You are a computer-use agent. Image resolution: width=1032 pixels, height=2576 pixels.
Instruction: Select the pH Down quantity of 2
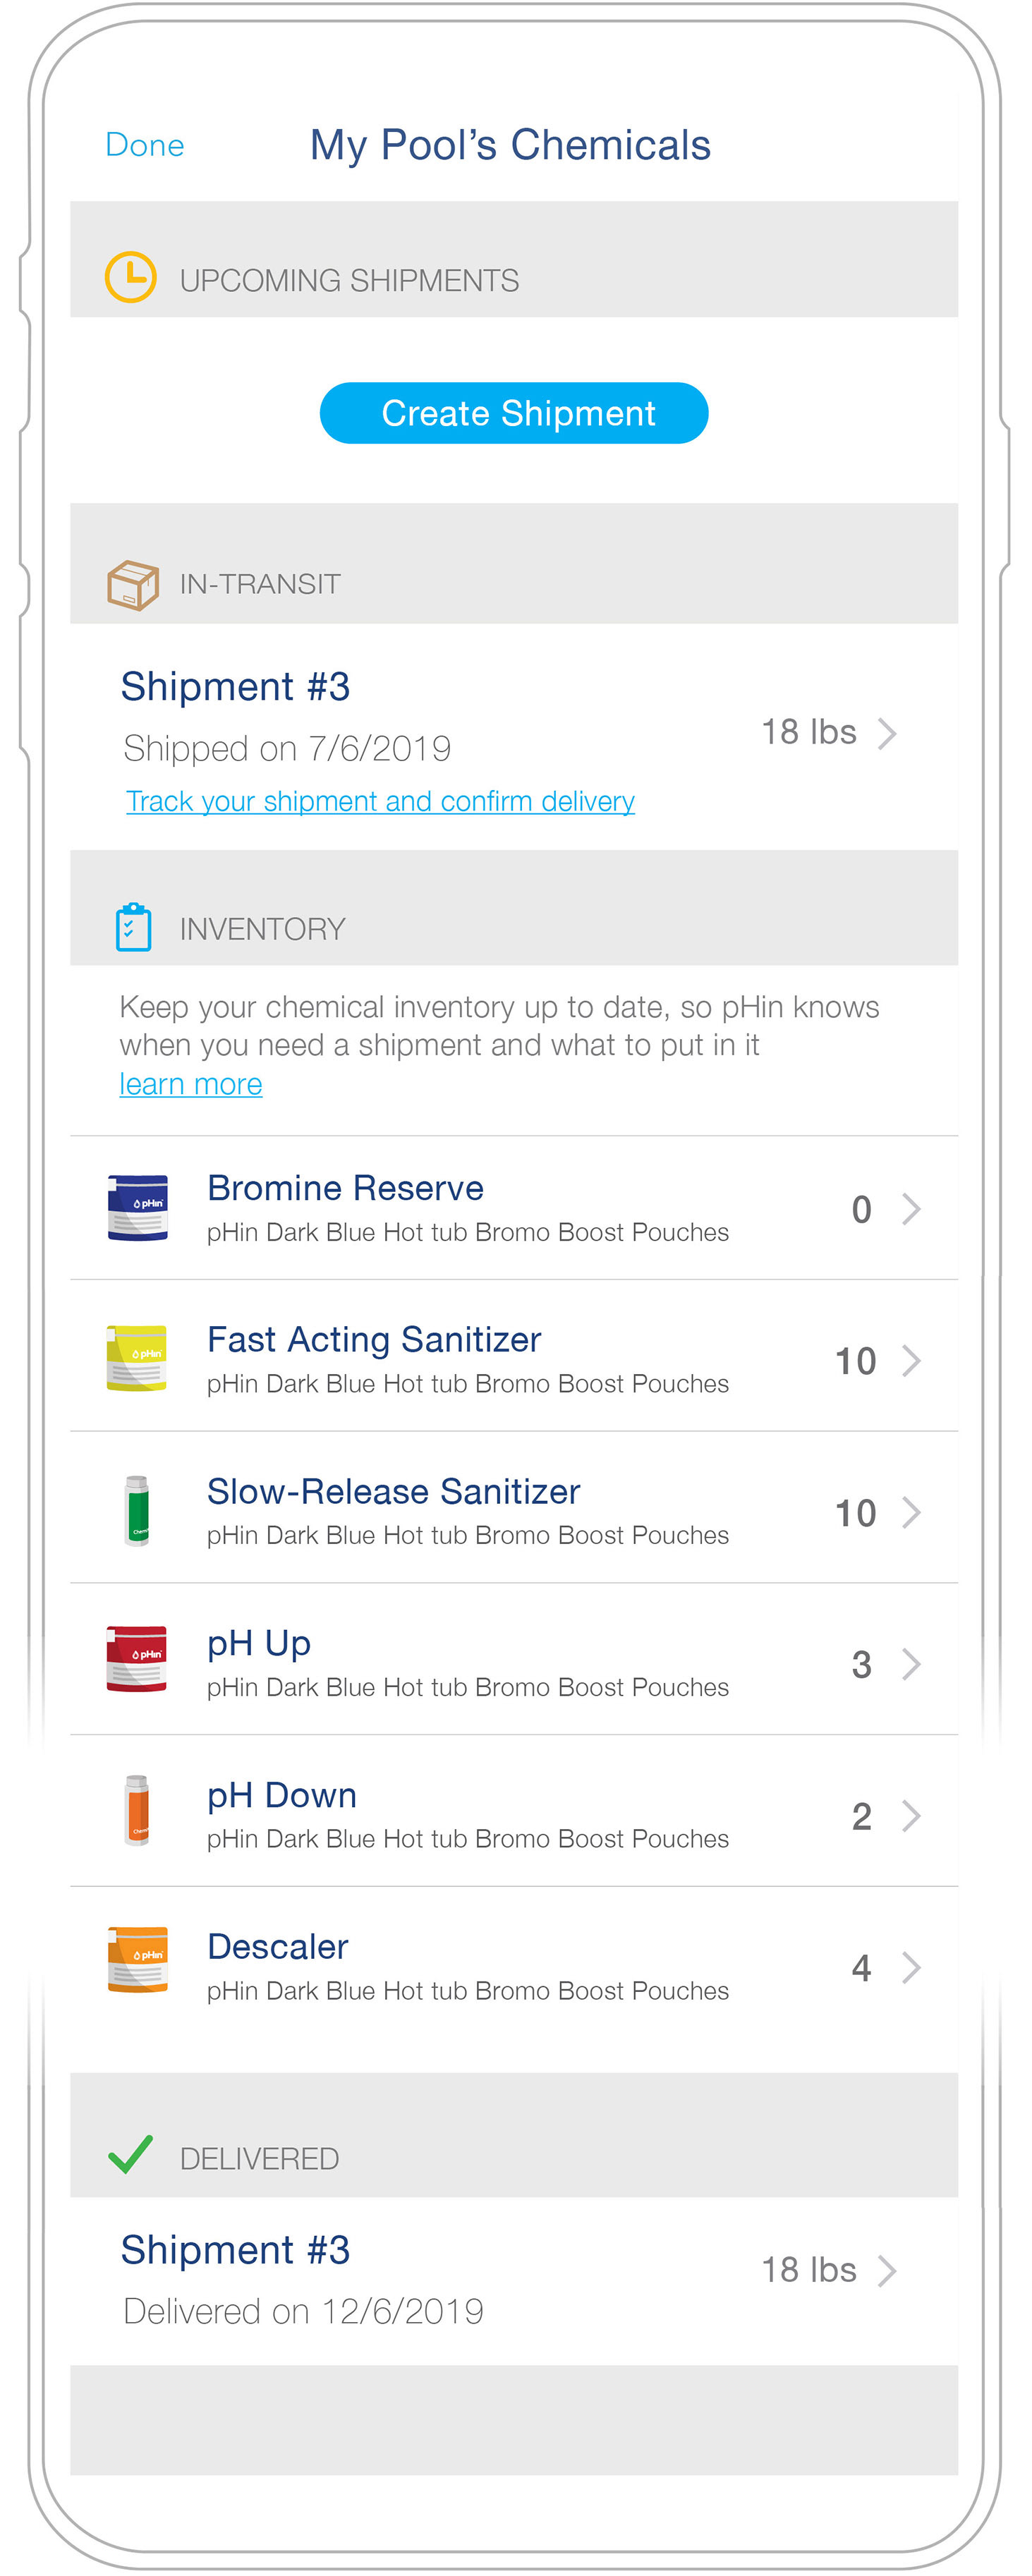pos(861,1816)
